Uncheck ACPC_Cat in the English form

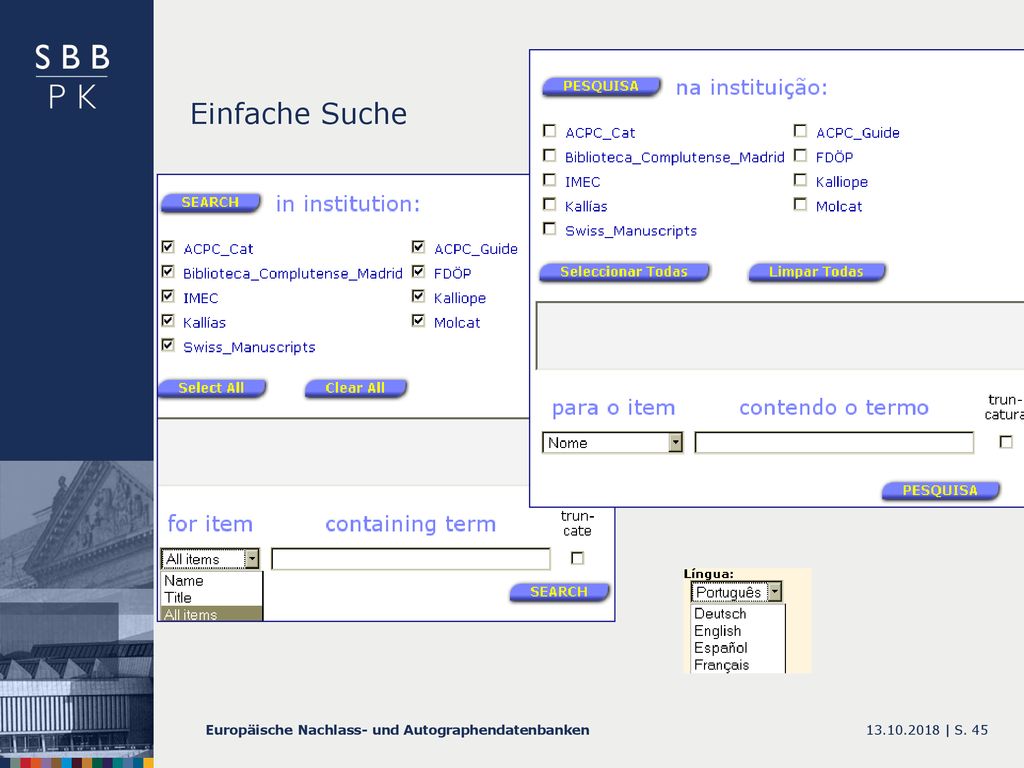pos(168,247)
